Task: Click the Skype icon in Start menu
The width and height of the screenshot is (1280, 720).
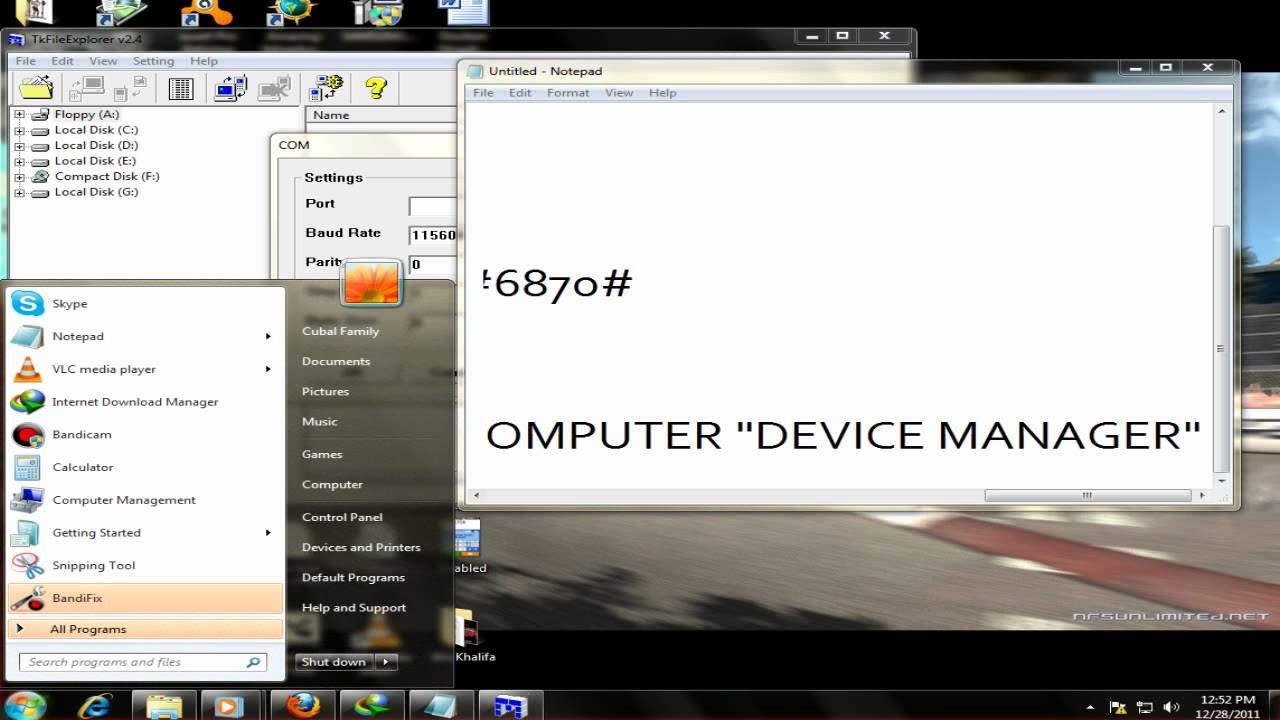Action: [x=27, y=303]
